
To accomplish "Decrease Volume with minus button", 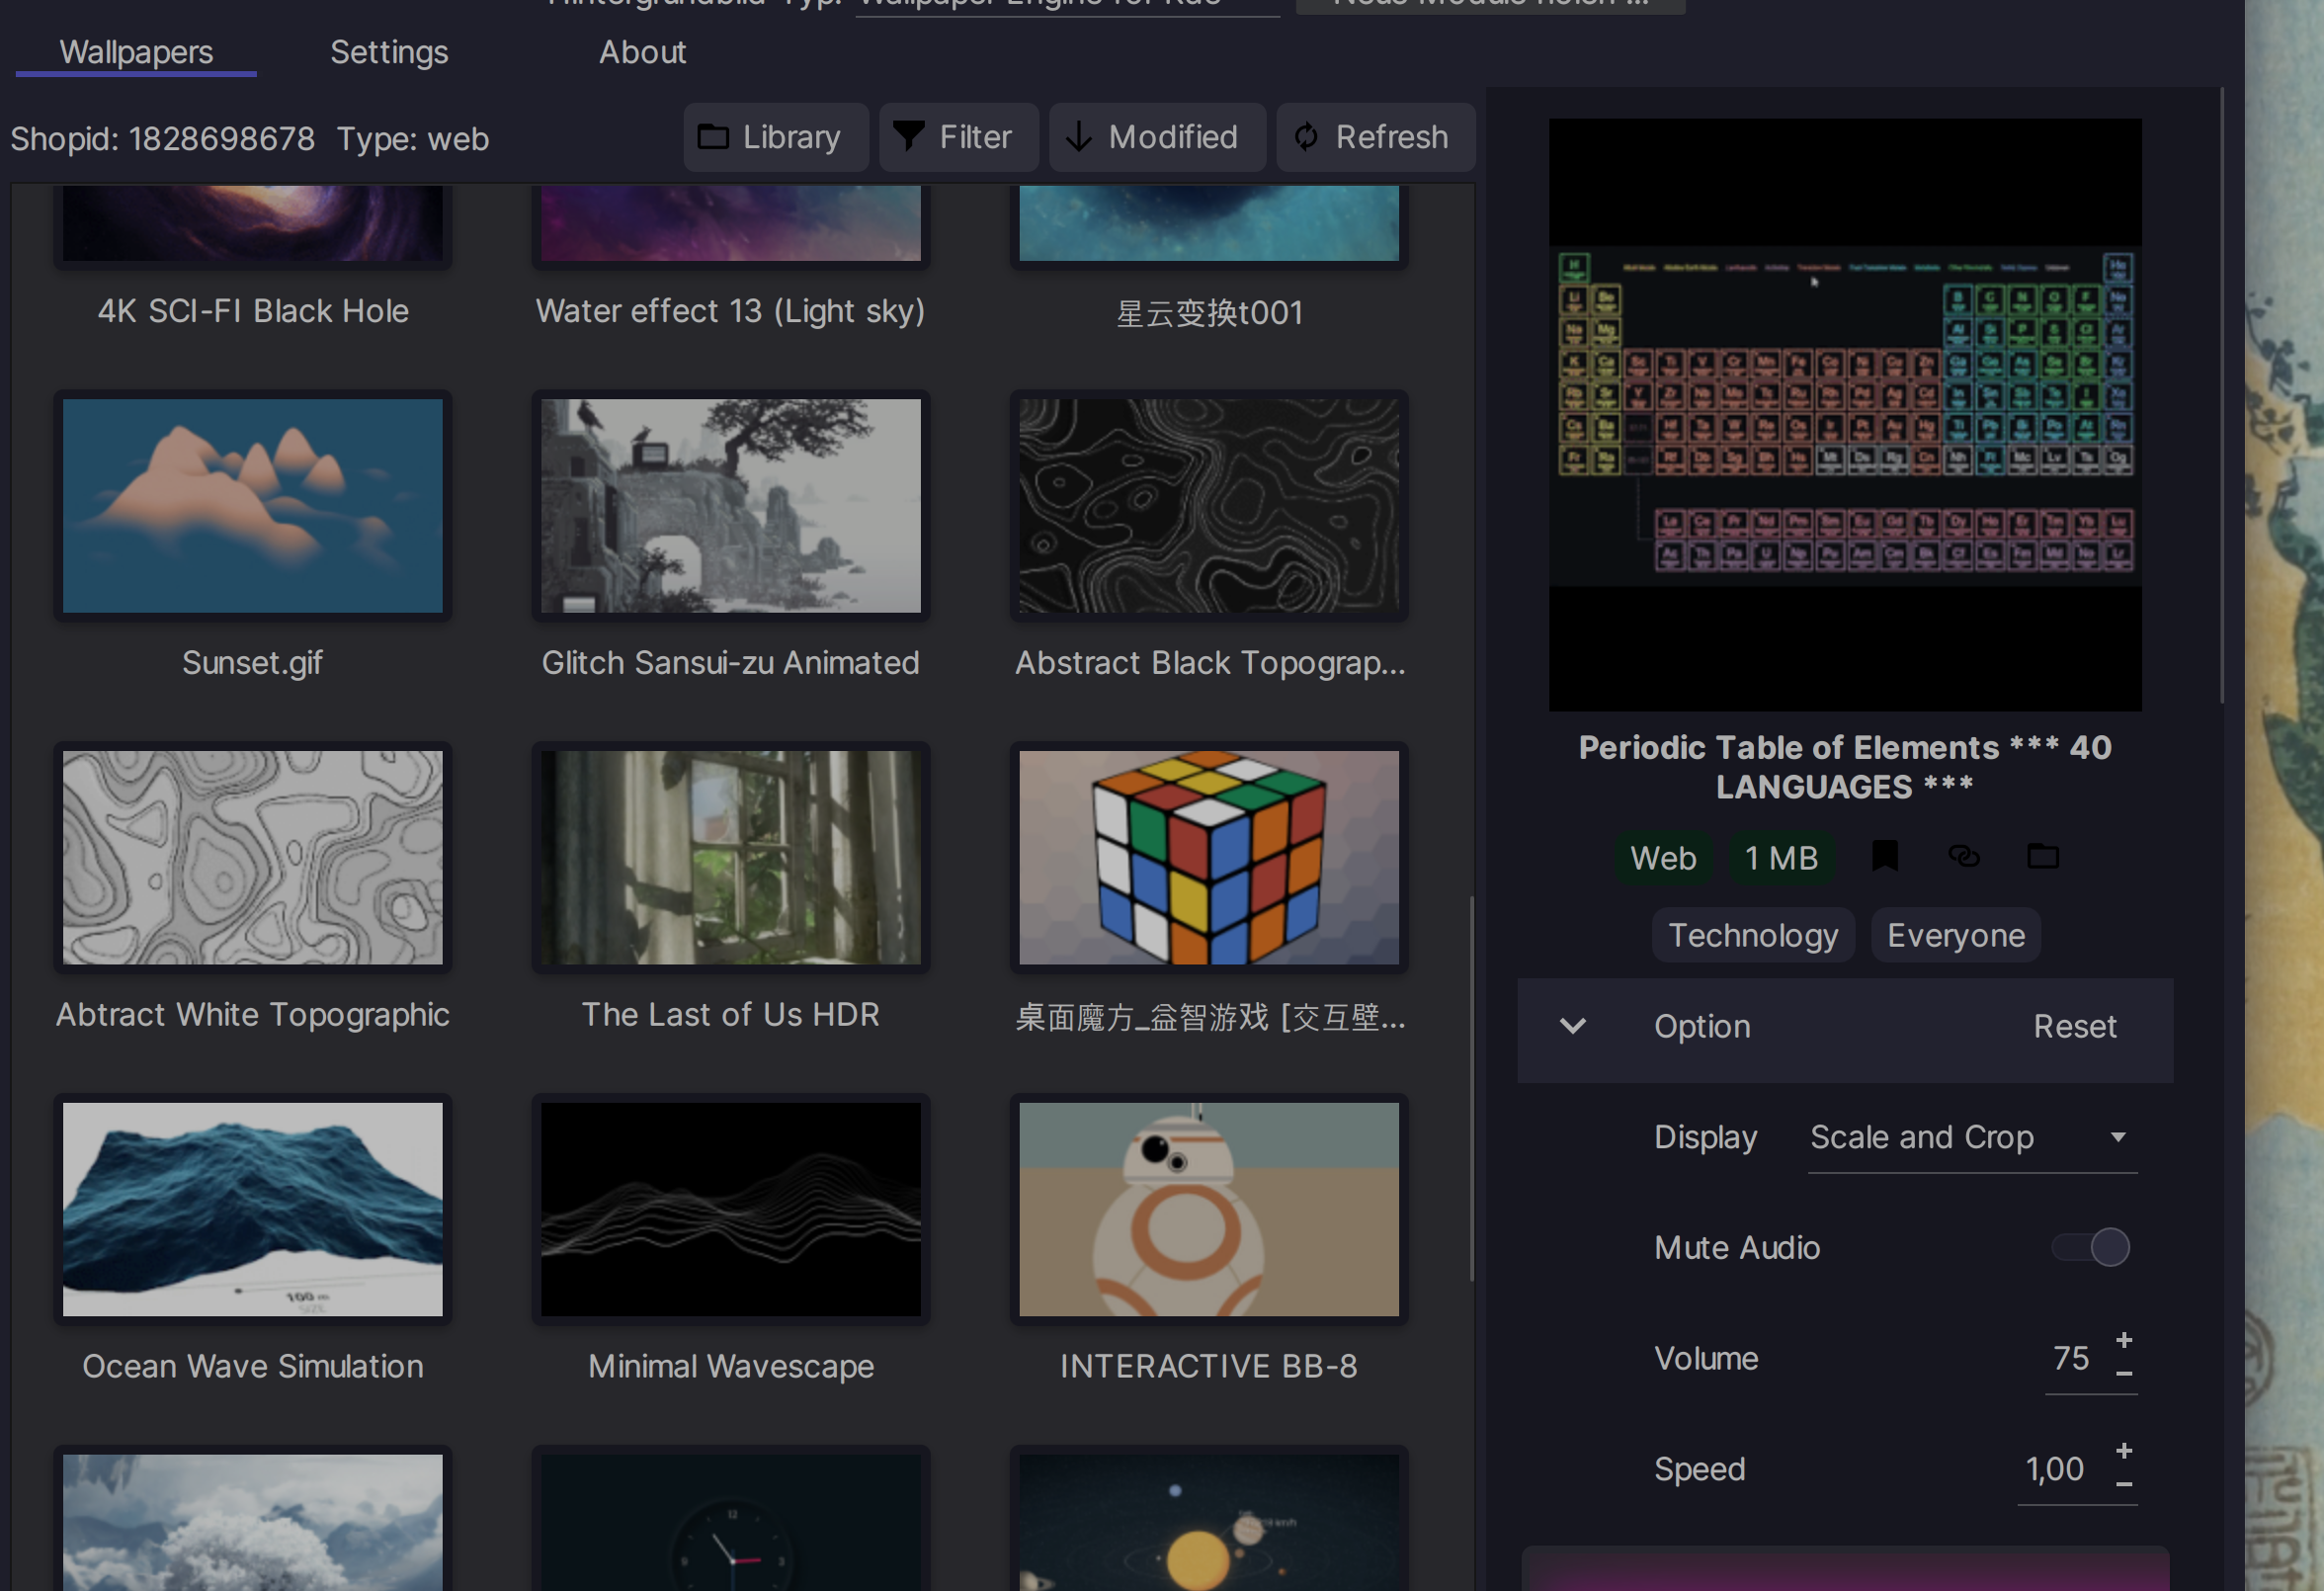I will click(x=2125, y=1374).
